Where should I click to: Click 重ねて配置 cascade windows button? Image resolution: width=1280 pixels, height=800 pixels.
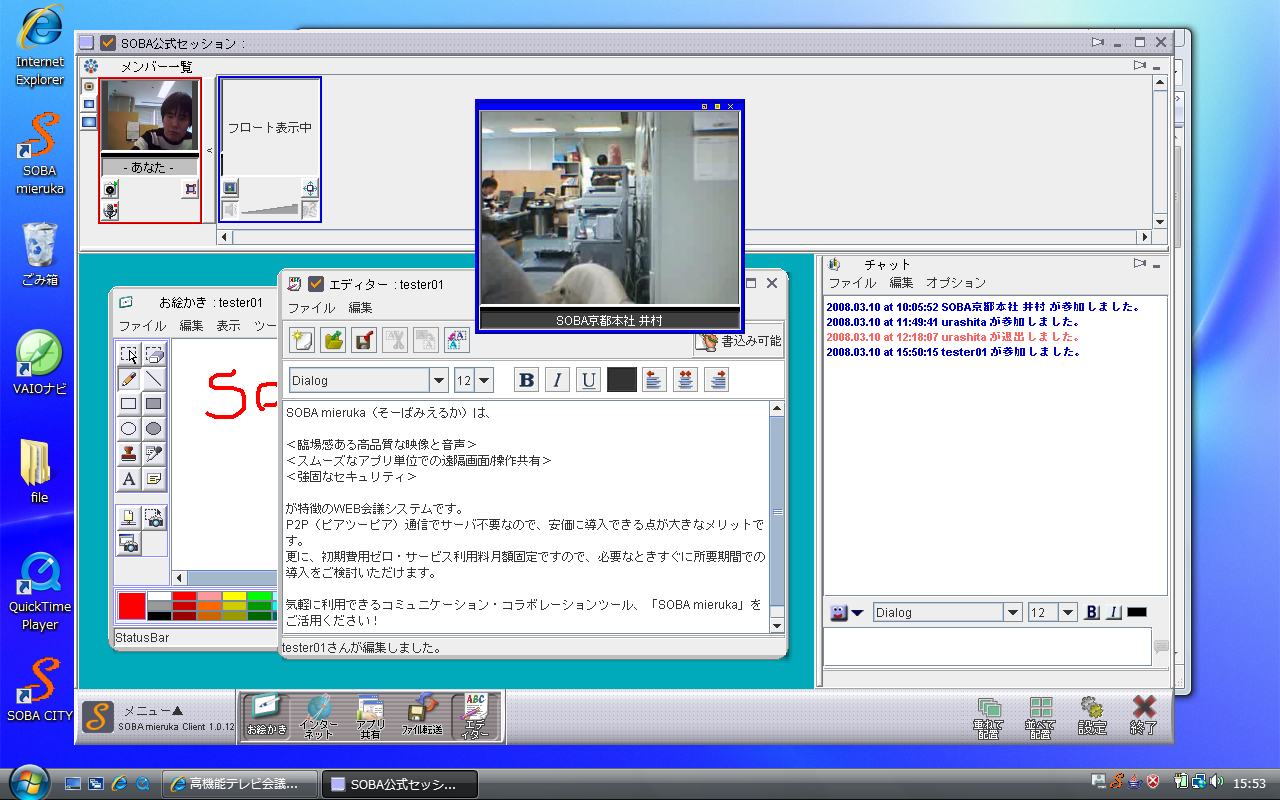click(989, 716)
